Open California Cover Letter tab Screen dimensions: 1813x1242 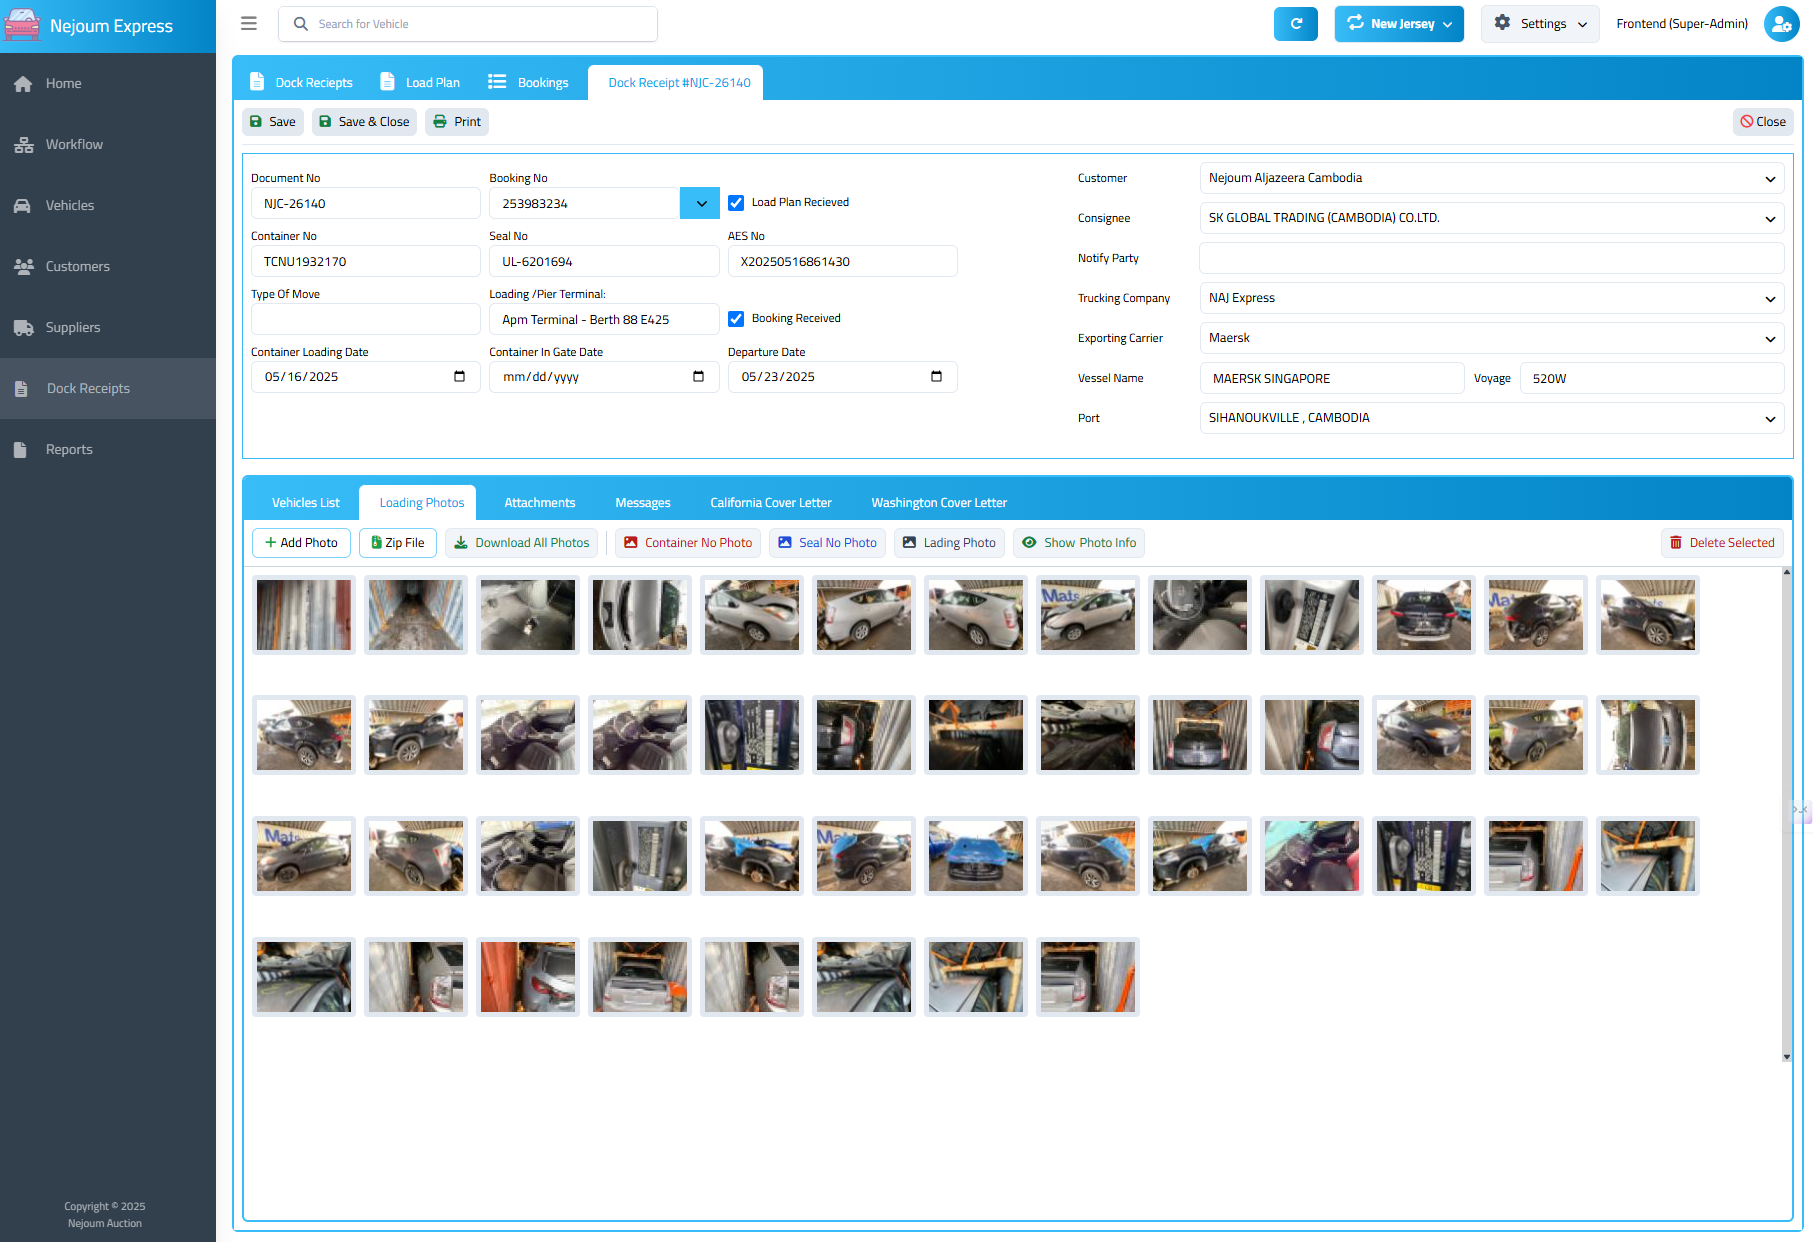pyautogui.click(x=771, y=503)
